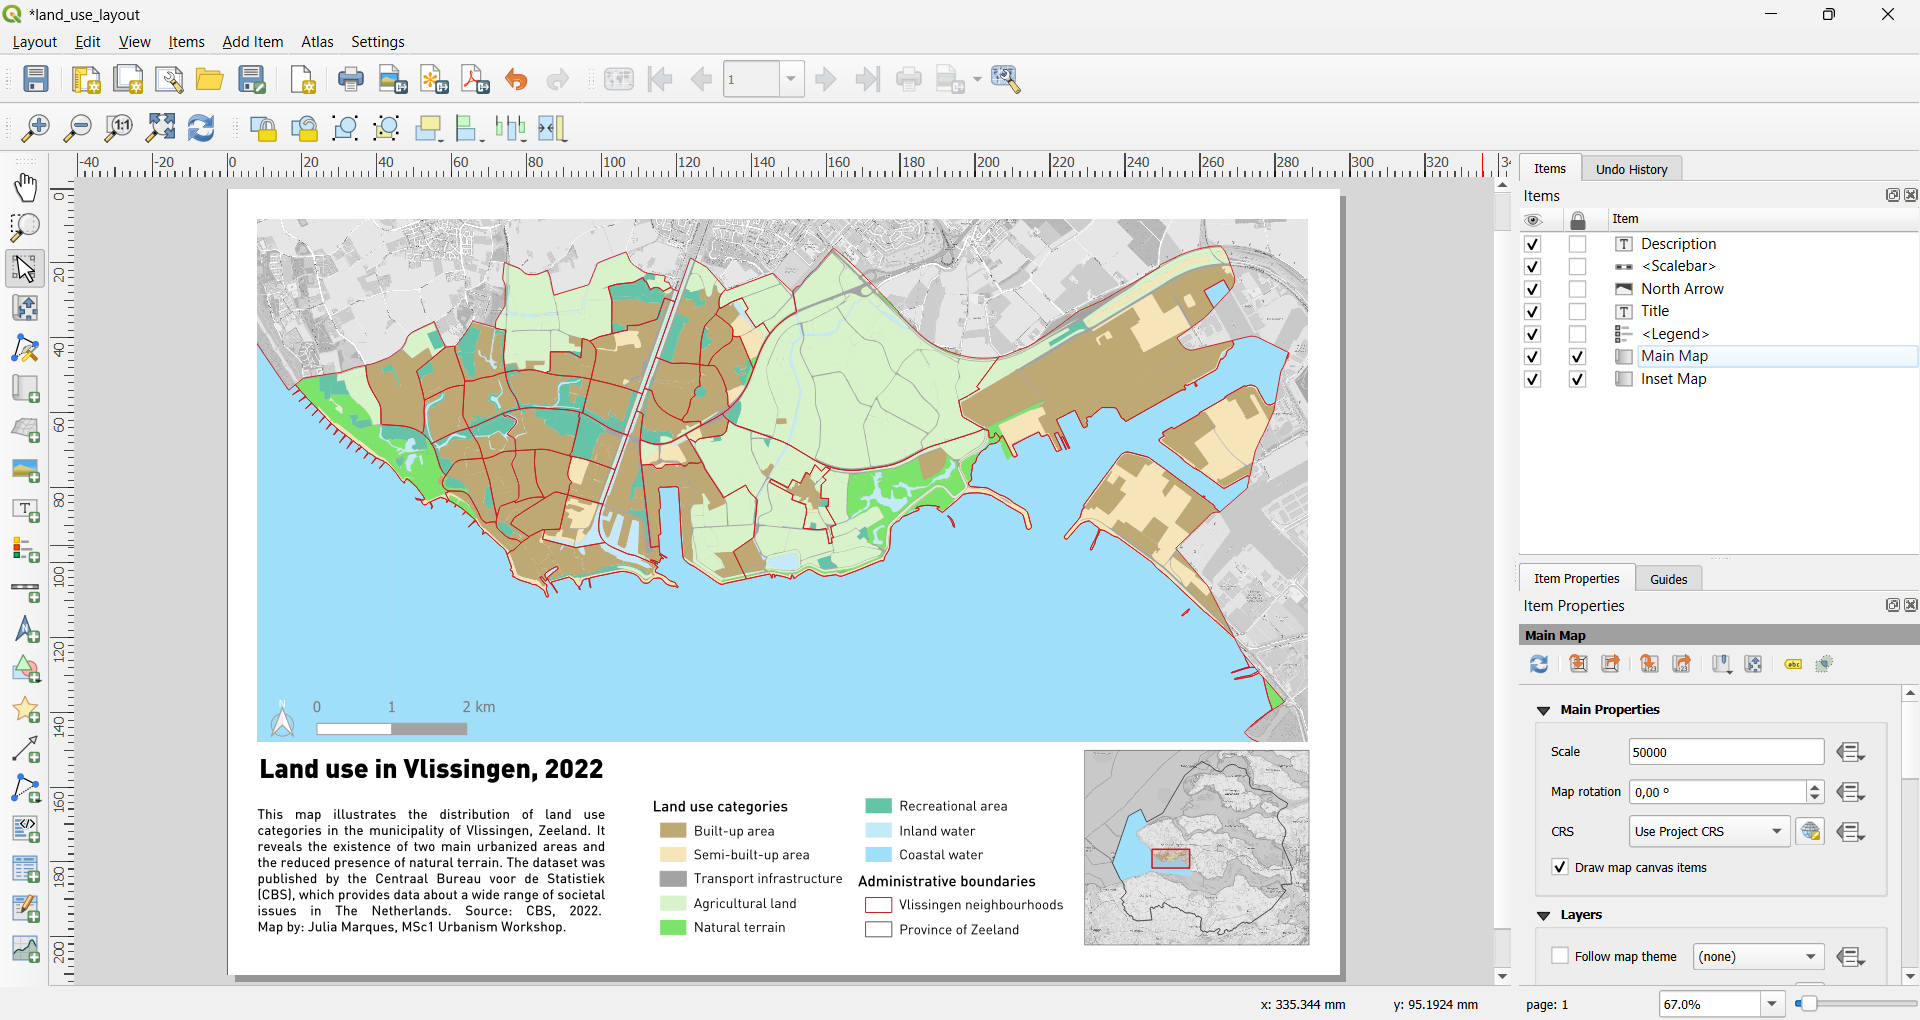
Task: Click the Zoom Full icon
Action: 160,128
